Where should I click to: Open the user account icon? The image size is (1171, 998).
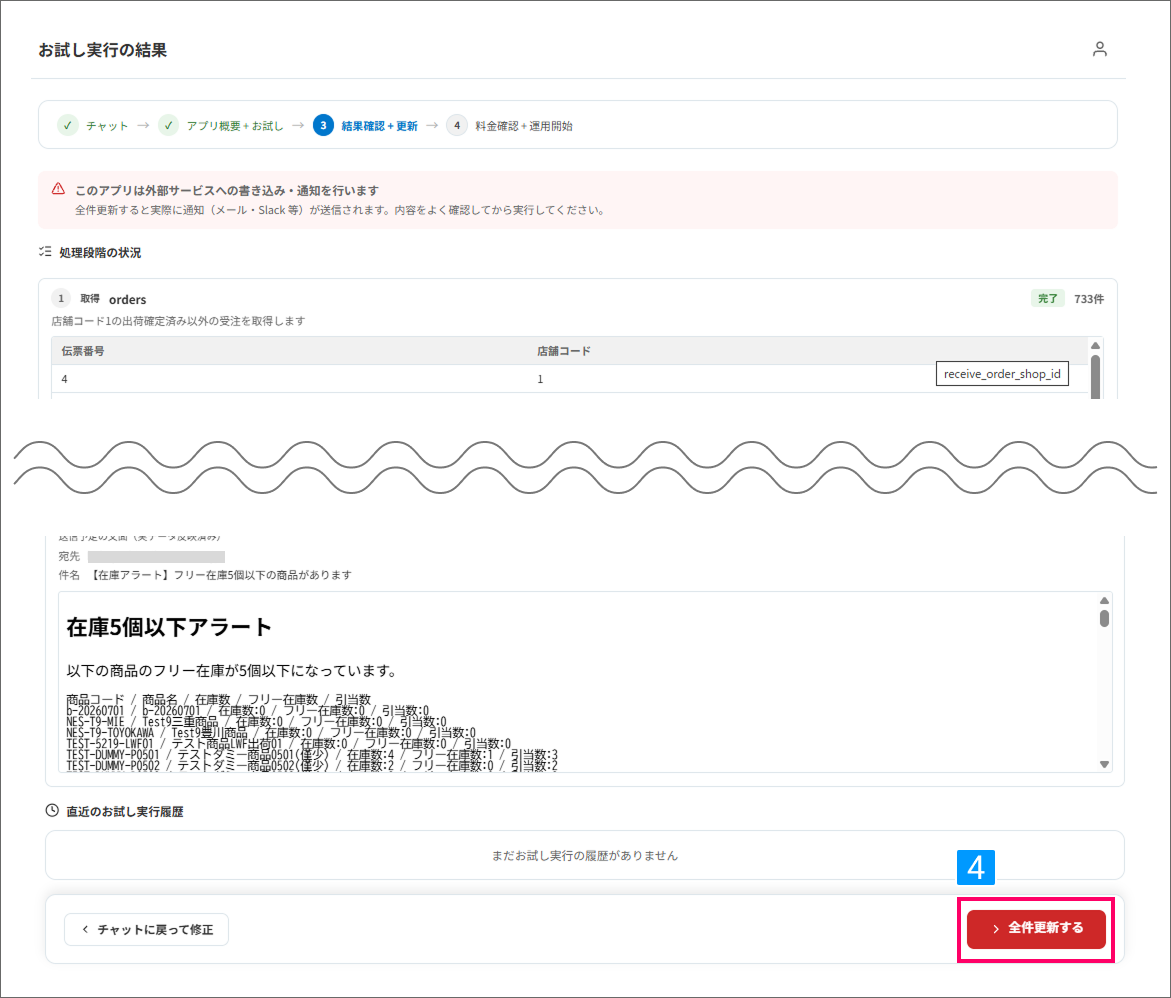click(x=1099, y=49)
